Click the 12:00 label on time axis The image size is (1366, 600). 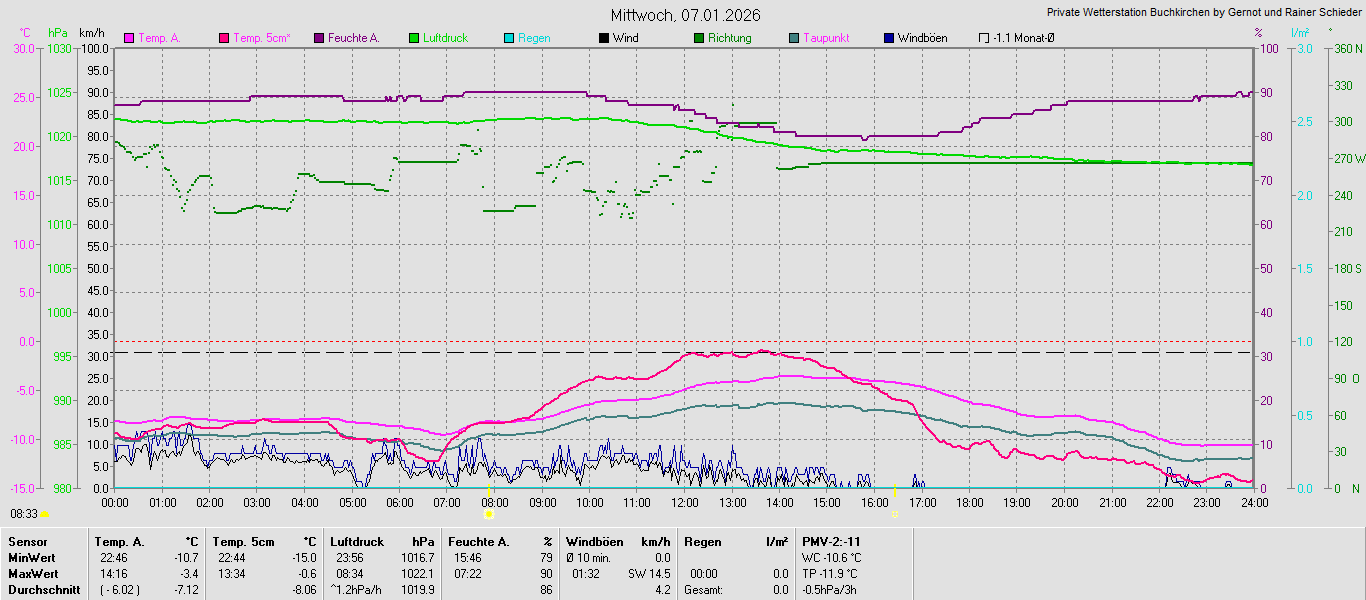685,502
